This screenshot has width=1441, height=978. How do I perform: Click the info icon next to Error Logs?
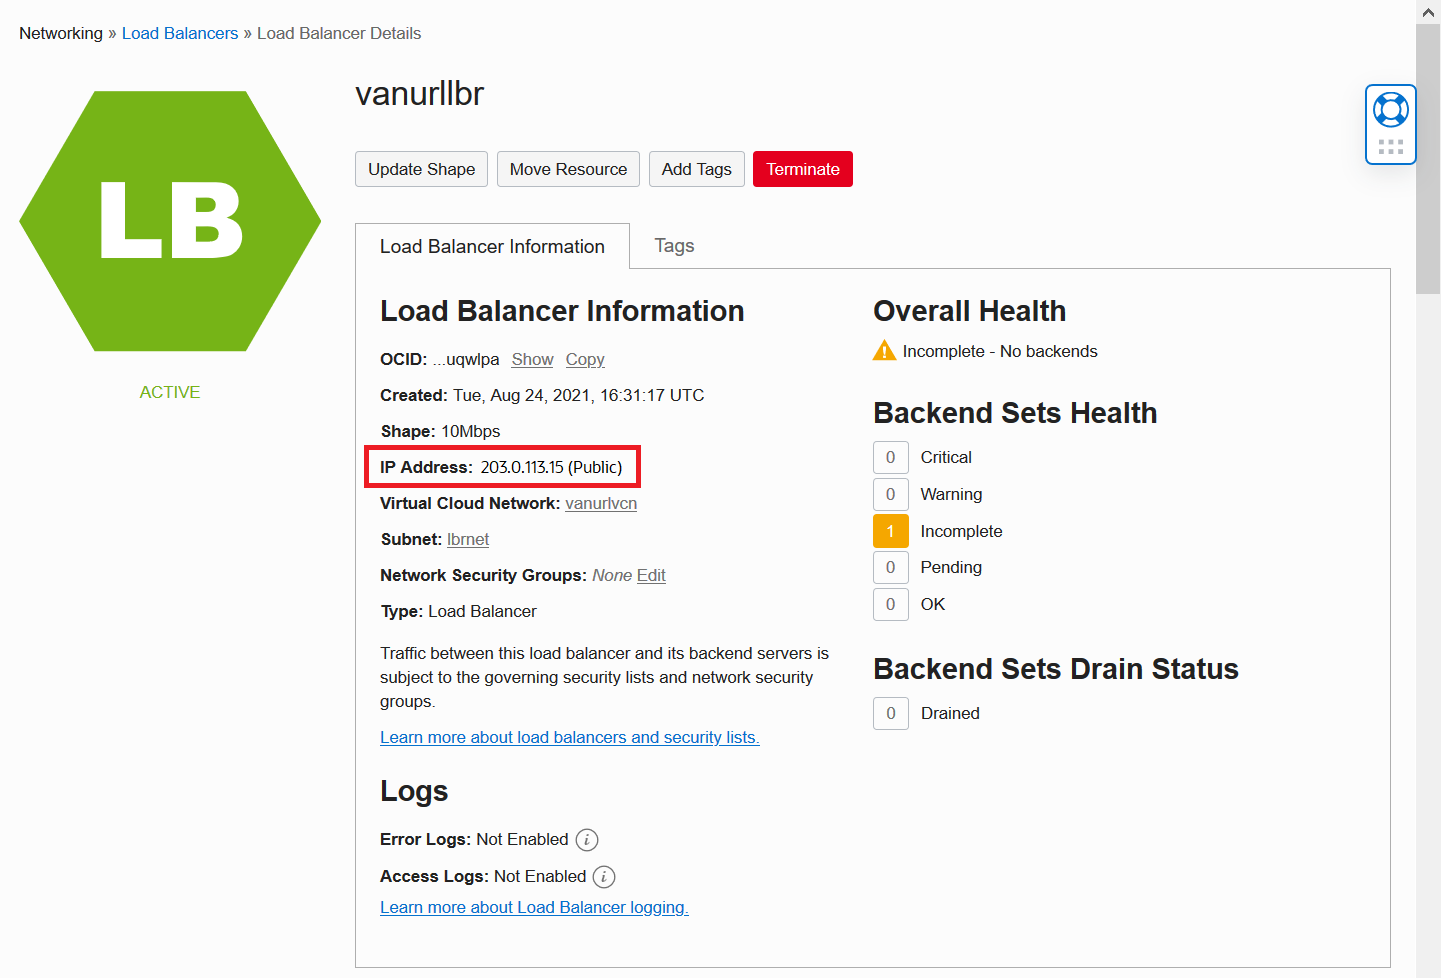point(588,840)
